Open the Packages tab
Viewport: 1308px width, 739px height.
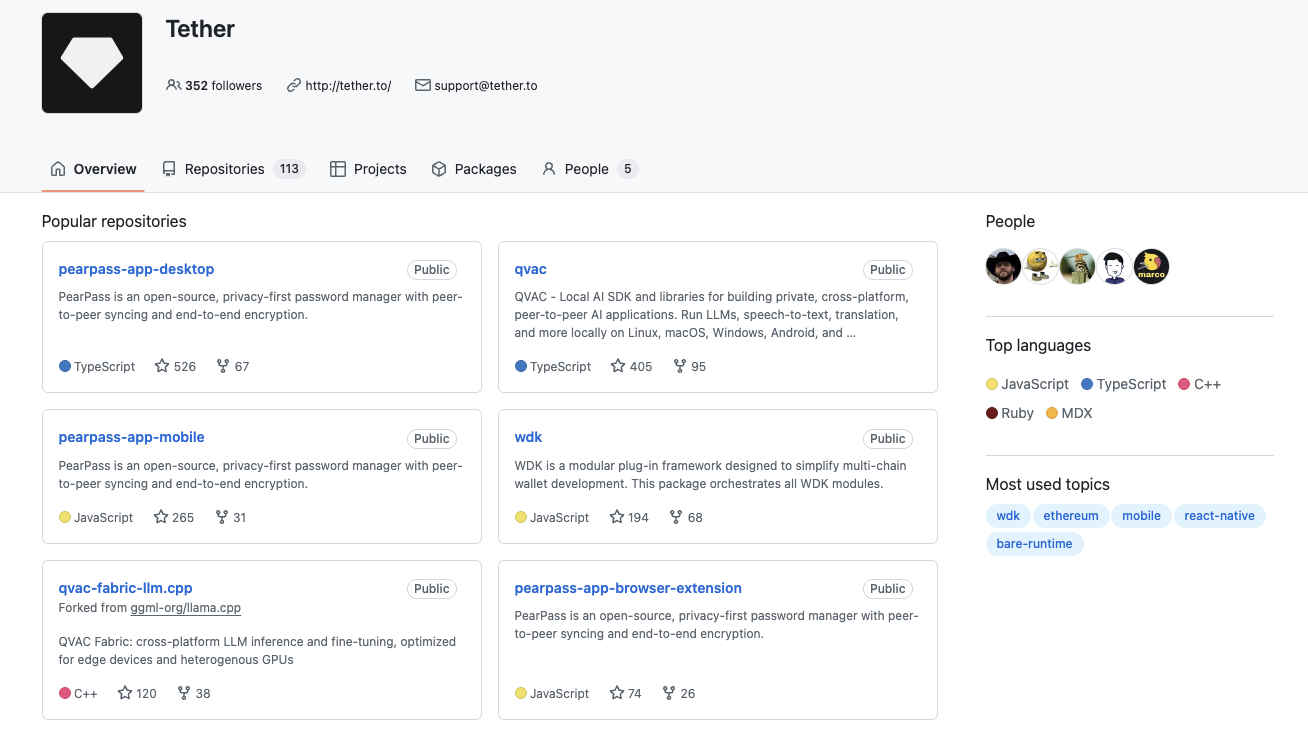tap(474, 169)
